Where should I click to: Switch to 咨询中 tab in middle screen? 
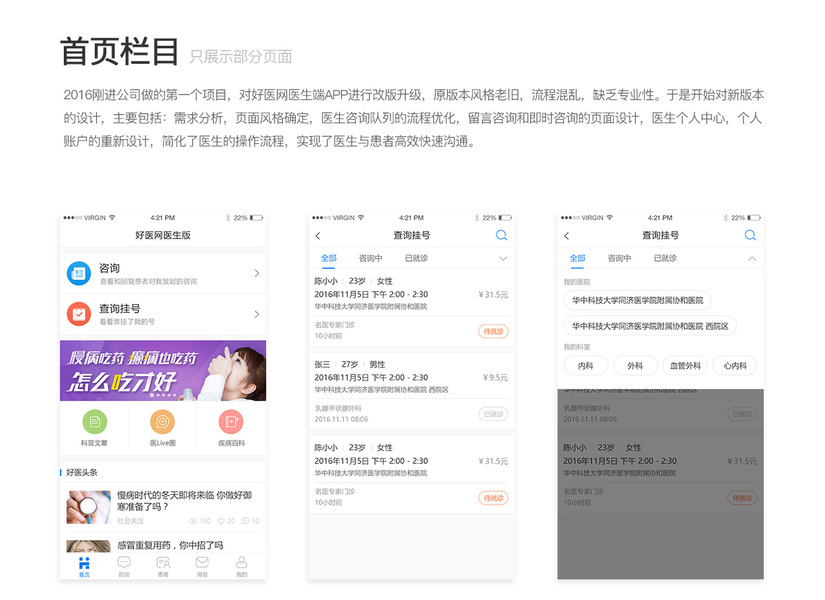(x=370, y=258)
